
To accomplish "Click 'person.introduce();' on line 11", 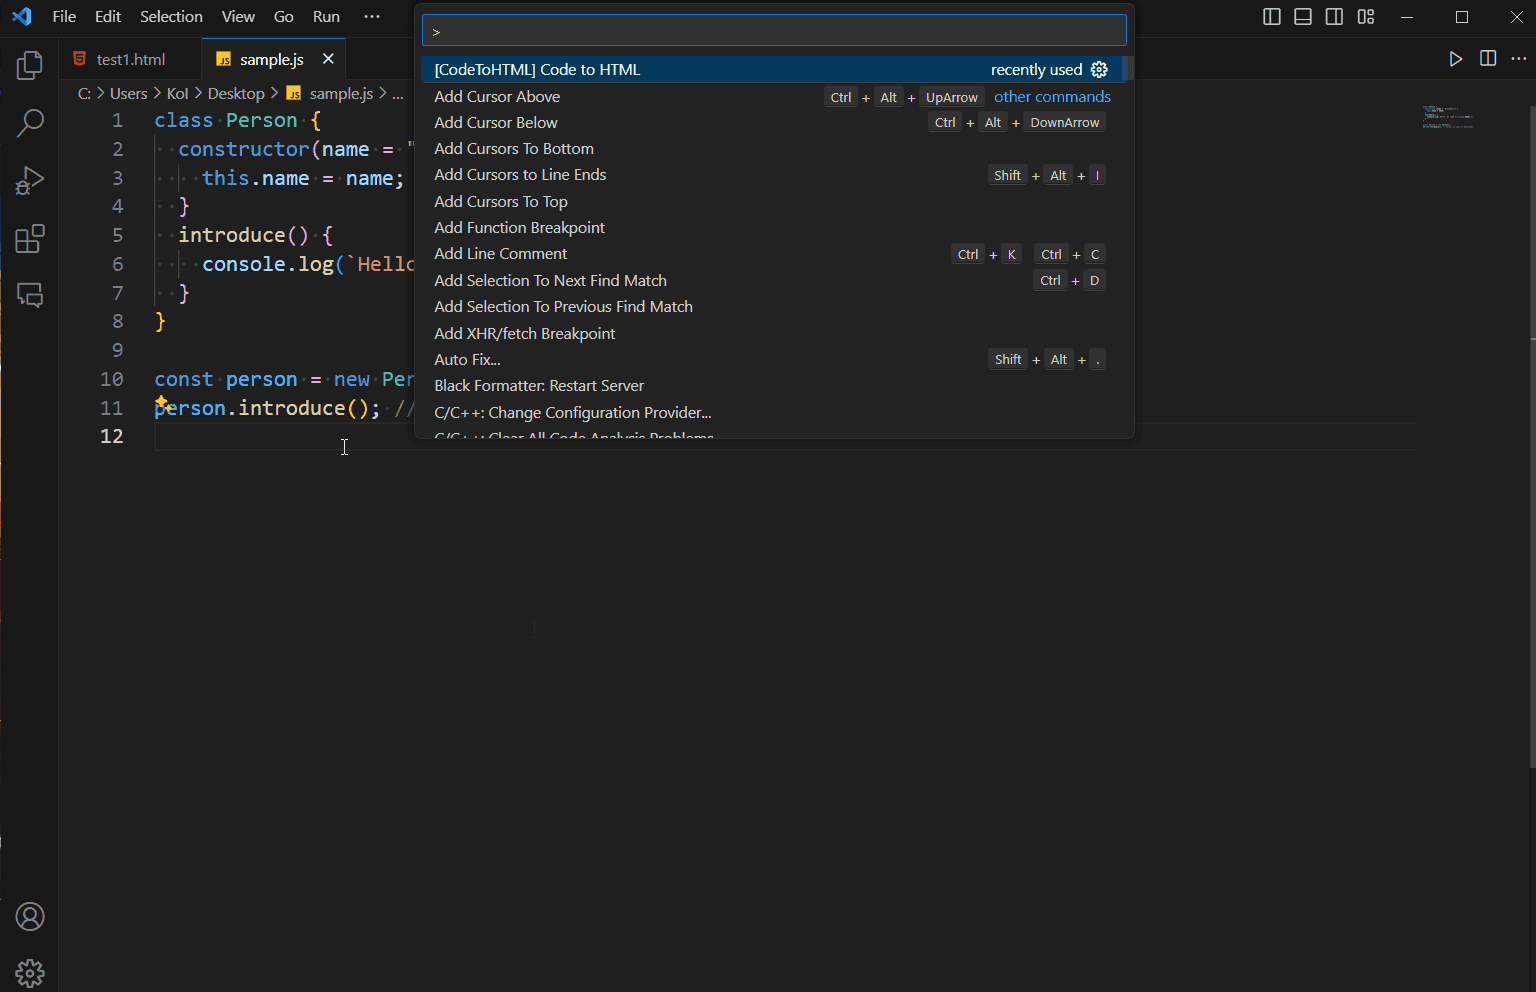I will [x=267, y=408].
